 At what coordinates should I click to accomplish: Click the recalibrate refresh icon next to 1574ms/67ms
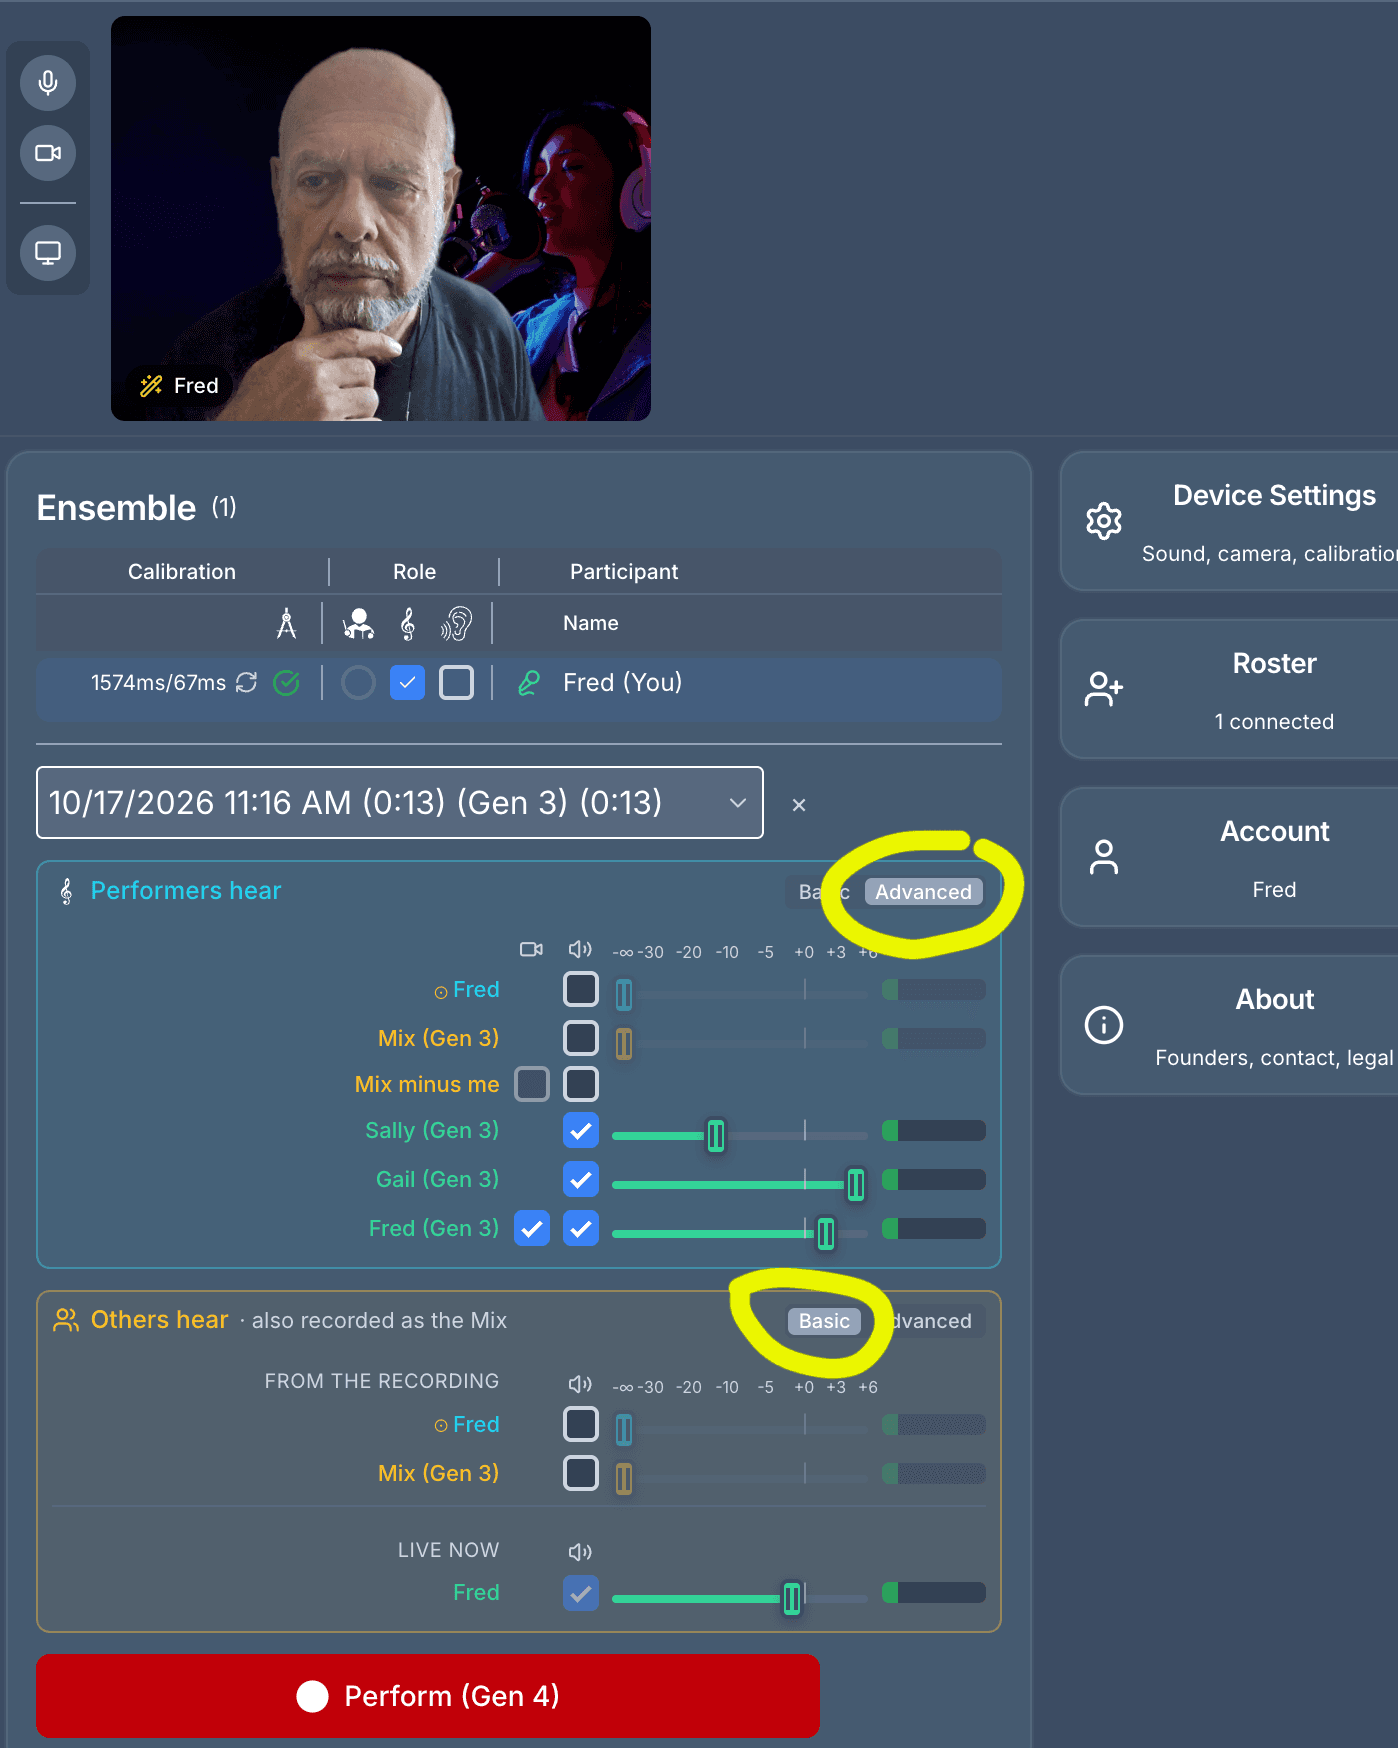pos(247,682)
